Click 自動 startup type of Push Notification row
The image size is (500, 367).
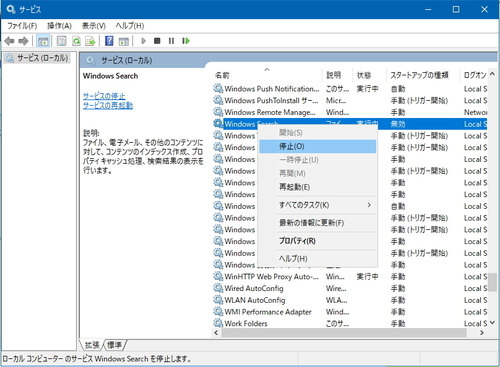pyautogui.click(x=398, y=89)
